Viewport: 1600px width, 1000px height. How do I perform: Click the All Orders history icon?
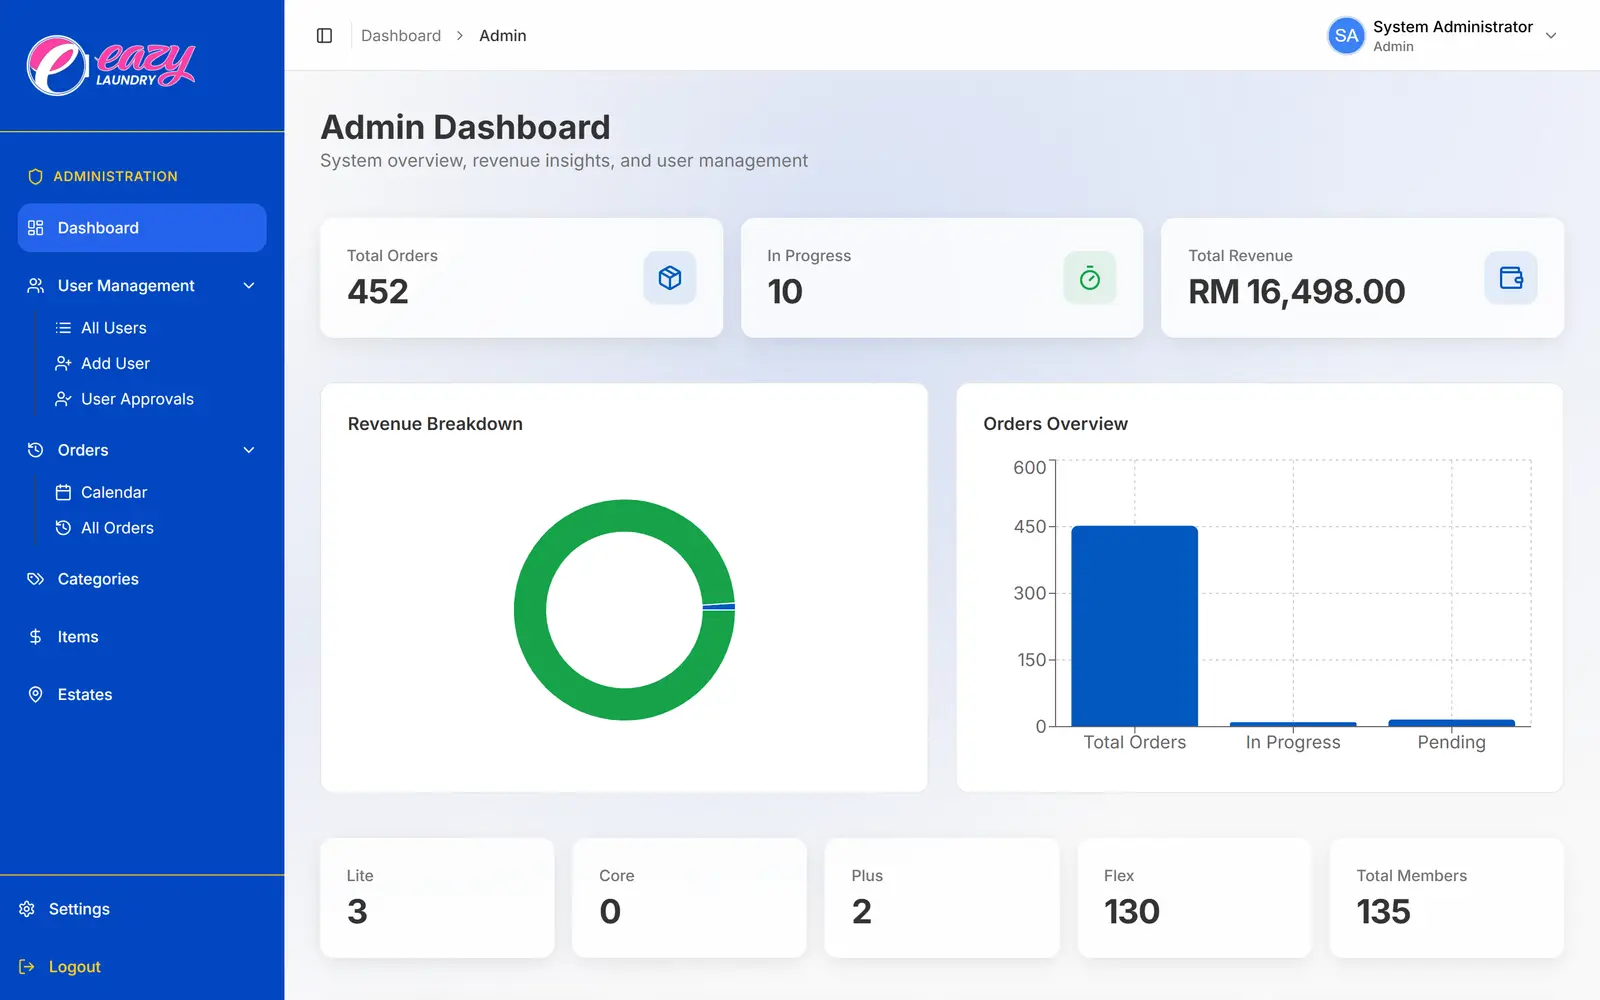63,528
